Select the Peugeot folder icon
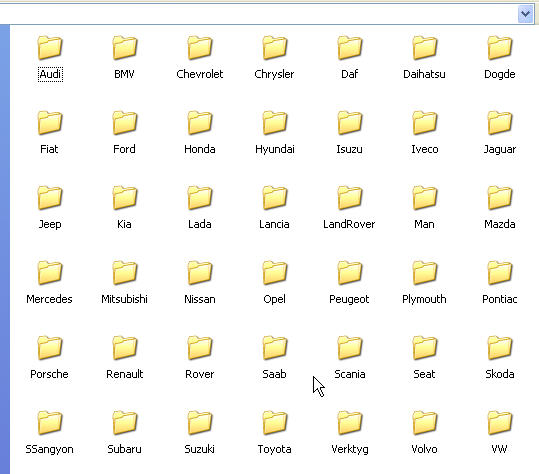Viewport: 539px width, 474px height. 350,272
